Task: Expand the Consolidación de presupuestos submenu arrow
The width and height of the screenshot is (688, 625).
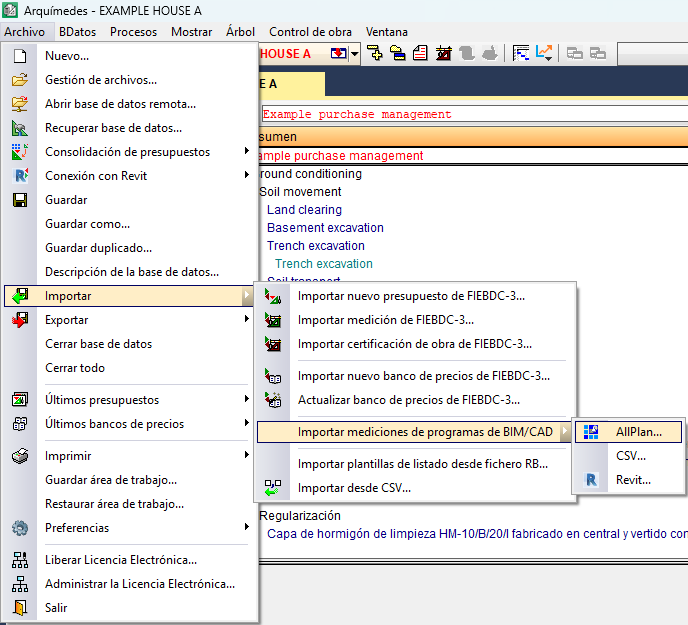Action: point(247,152)
